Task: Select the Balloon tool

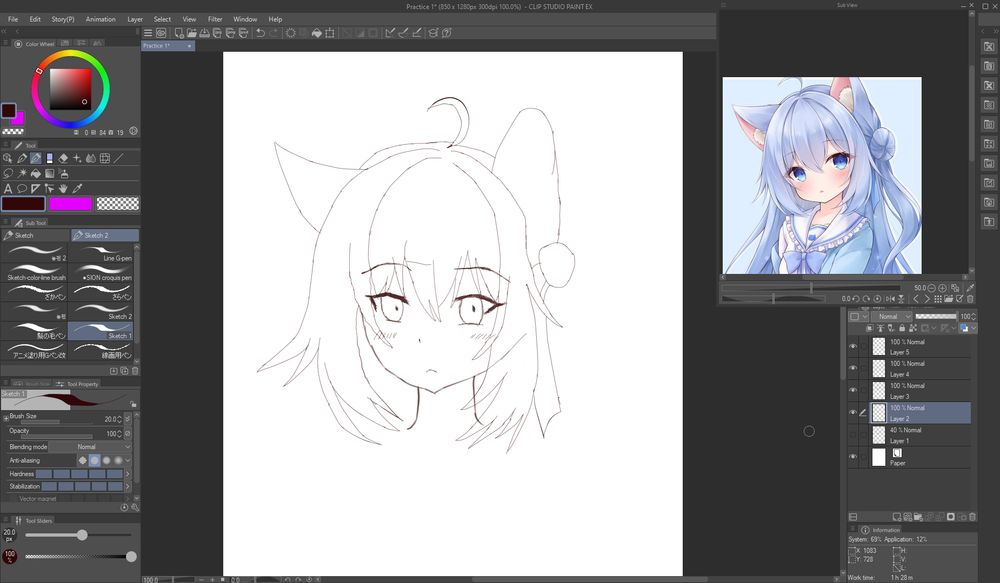Action: point(22,189)
